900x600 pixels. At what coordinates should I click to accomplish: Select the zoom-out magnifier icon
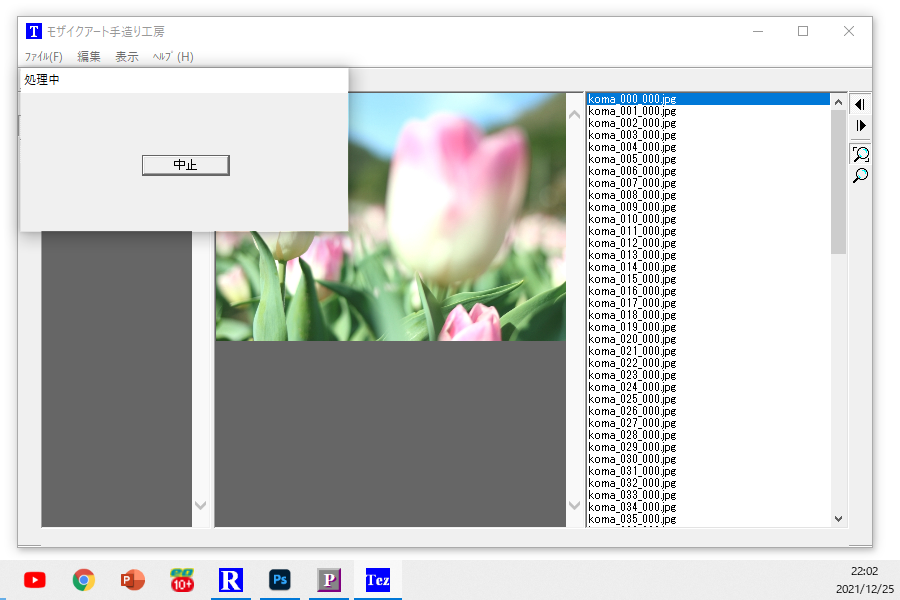click(x=860, y=175)
